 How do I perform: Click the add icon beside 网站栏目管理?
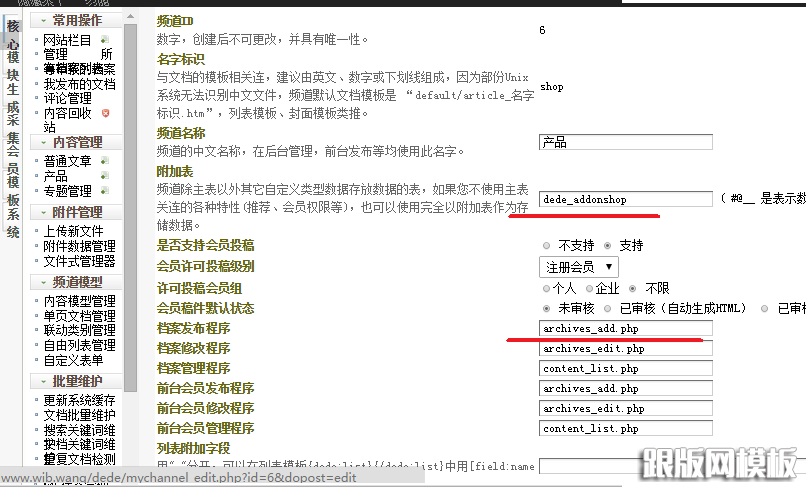tap(104, 40)
